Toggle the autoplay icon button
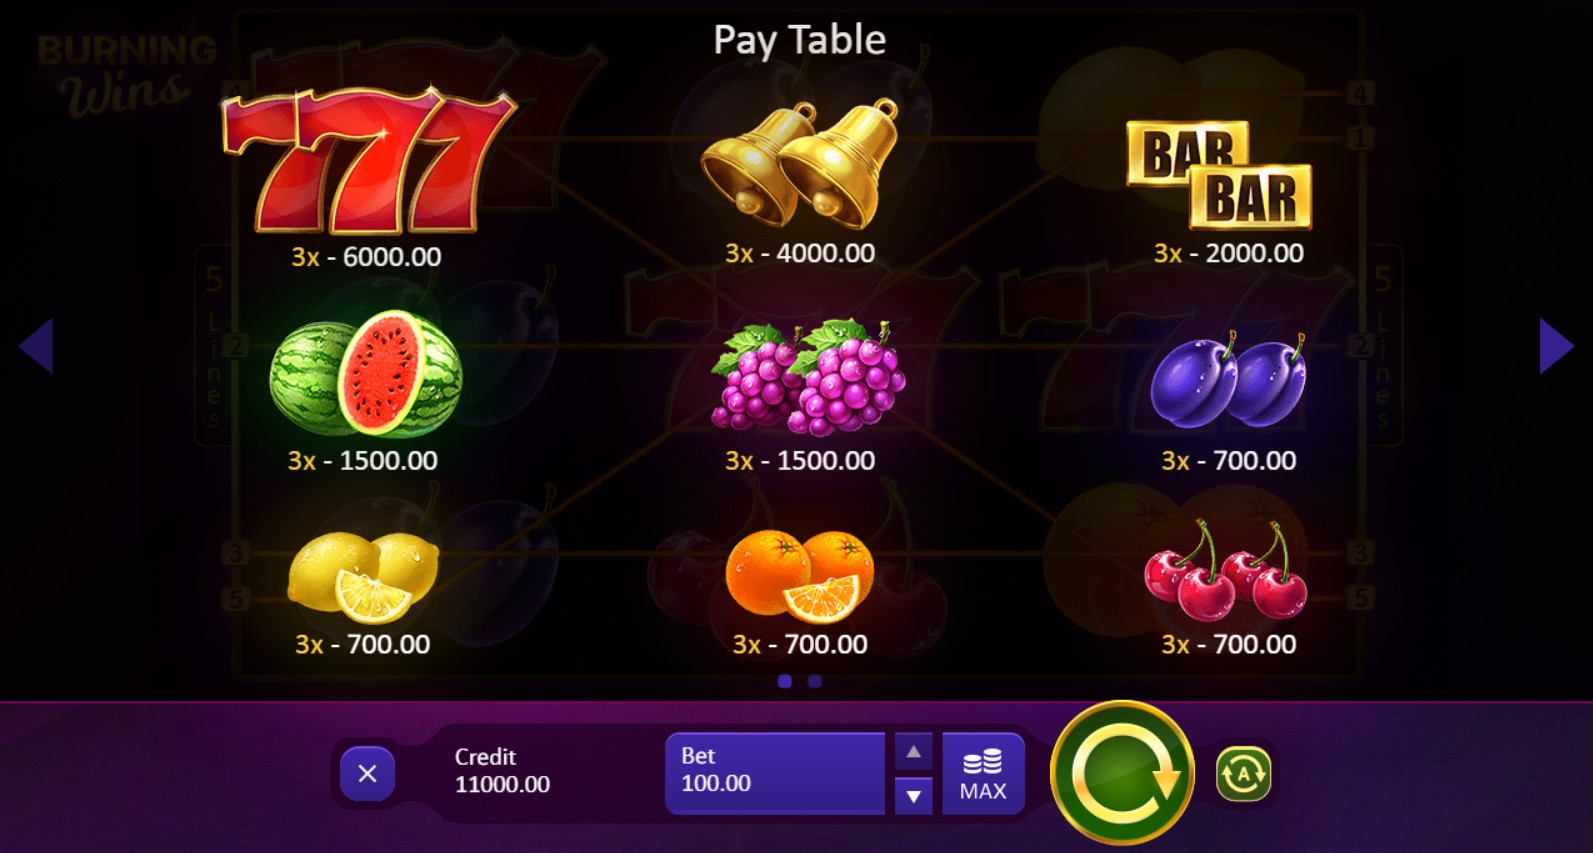 click(x=1243, y=773)
